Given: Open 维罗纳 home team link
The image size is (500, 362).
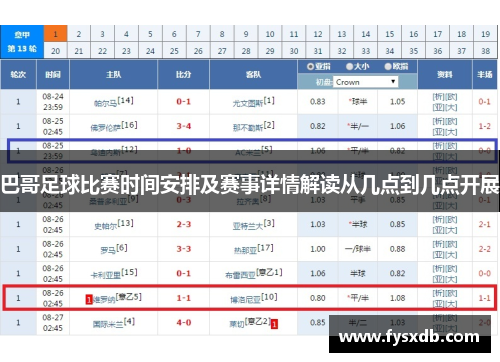Looking at the screenshot, I should pyautogui.click(x=104, y=300).
